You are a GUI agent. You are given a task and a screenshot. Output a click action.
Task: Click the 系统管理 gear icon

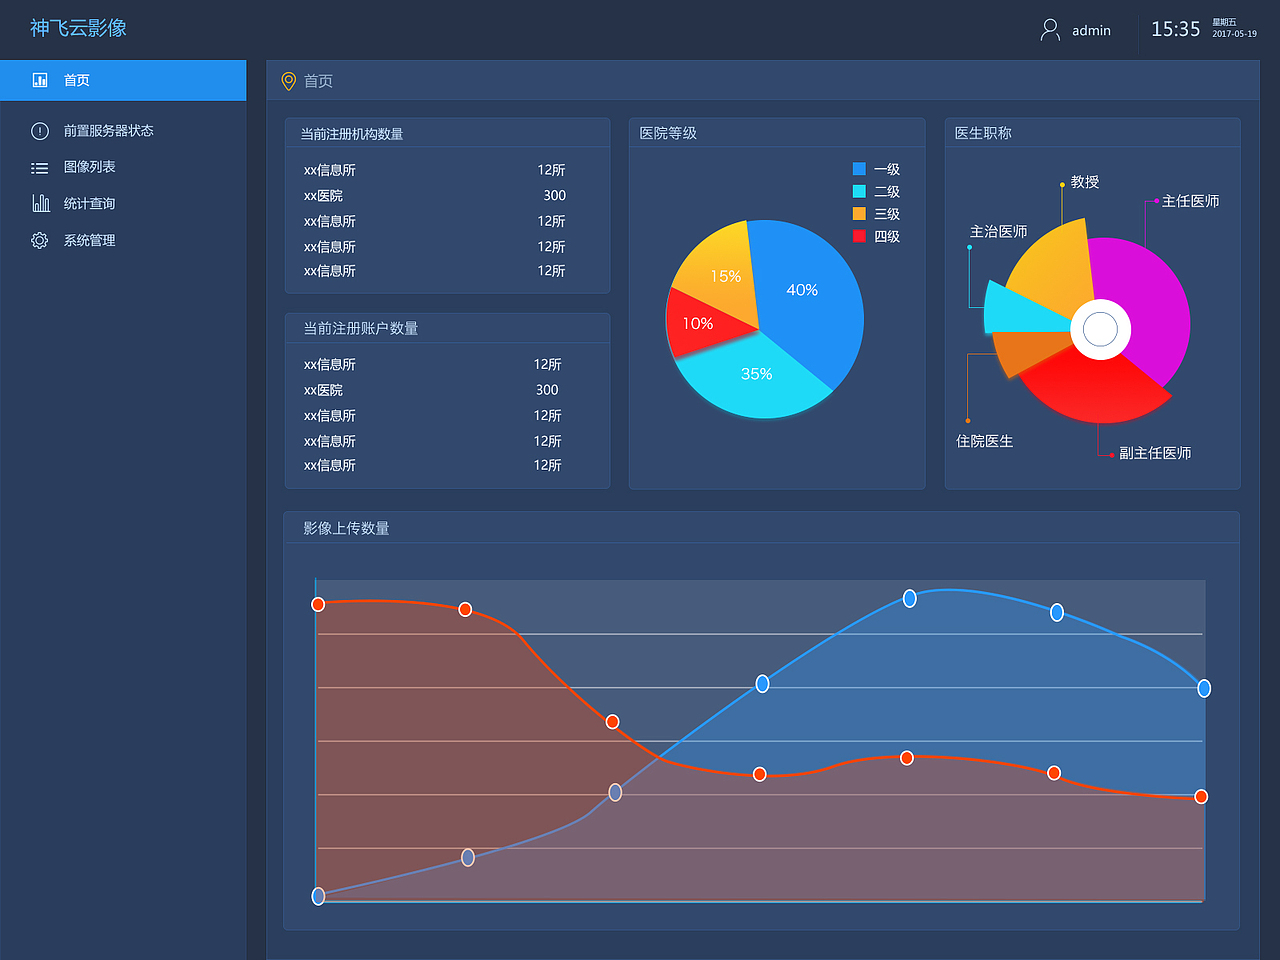[40, 240]
